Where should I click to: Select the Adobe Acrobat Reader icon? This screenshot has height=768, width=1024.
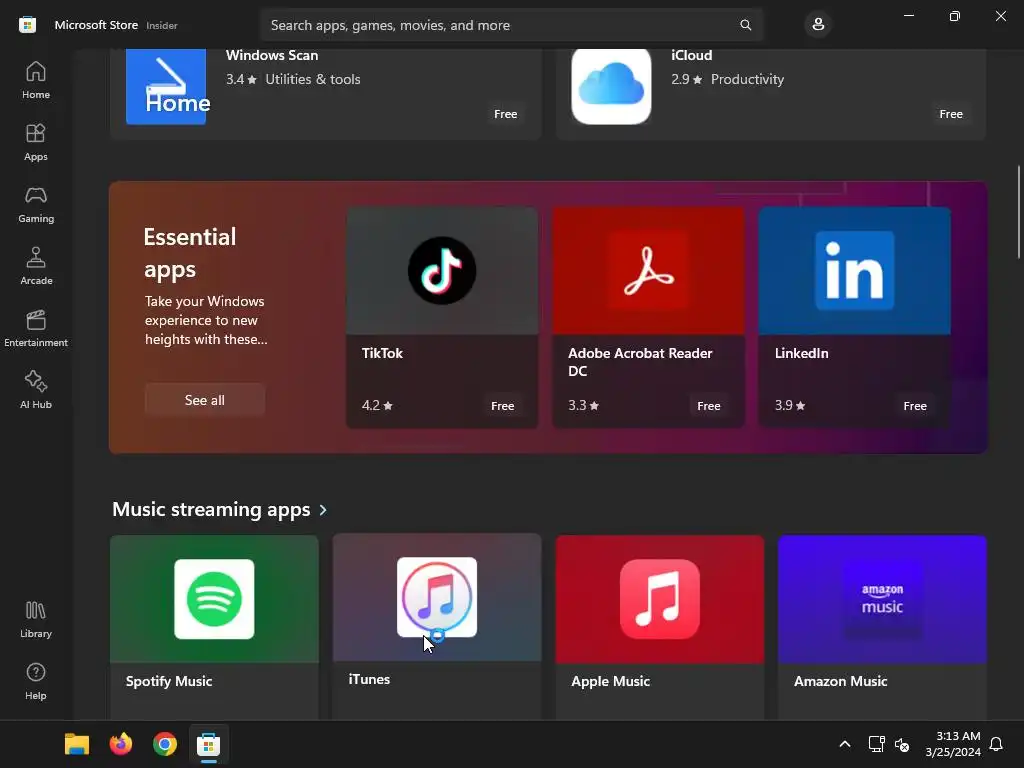coord(648,270)
